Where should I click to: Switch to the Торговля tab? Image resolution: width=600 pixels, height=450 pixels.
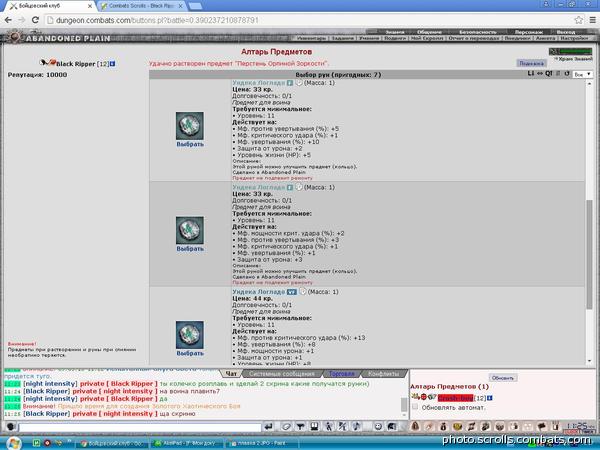click(x=341, y=373)
